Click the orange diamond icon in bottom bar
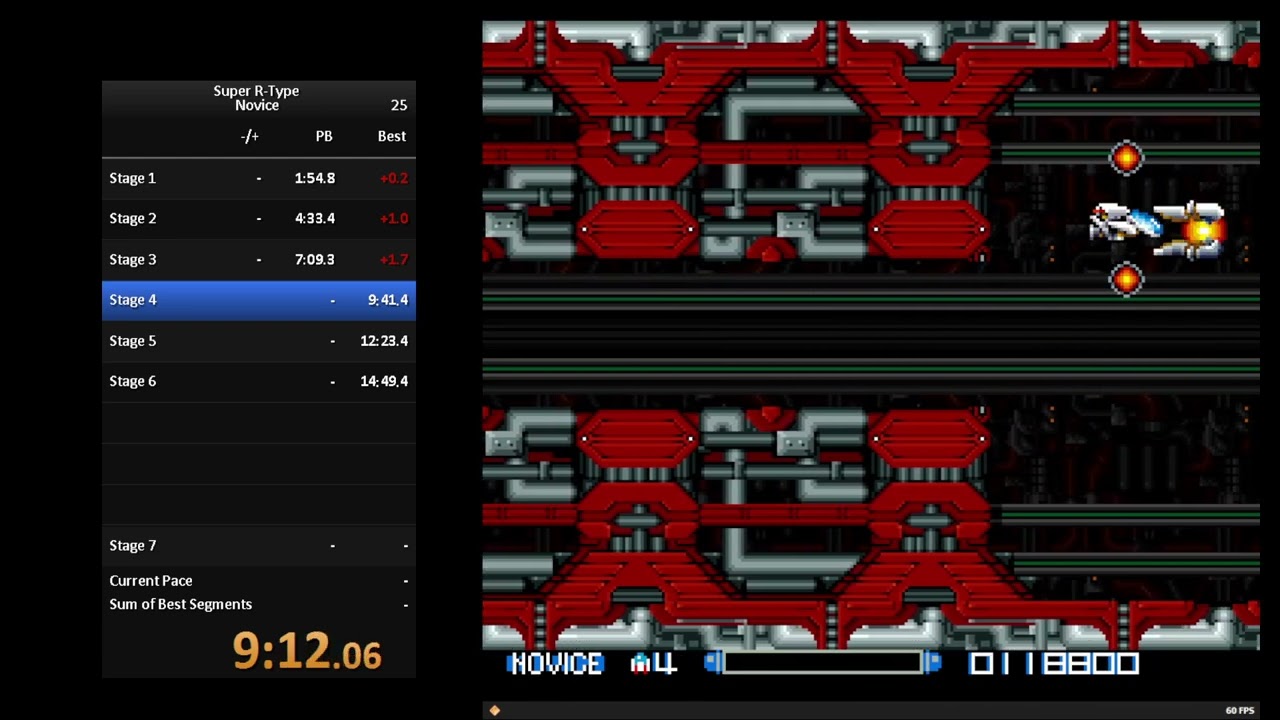Viewport: 1280px width, 720px height. point(494,710)
